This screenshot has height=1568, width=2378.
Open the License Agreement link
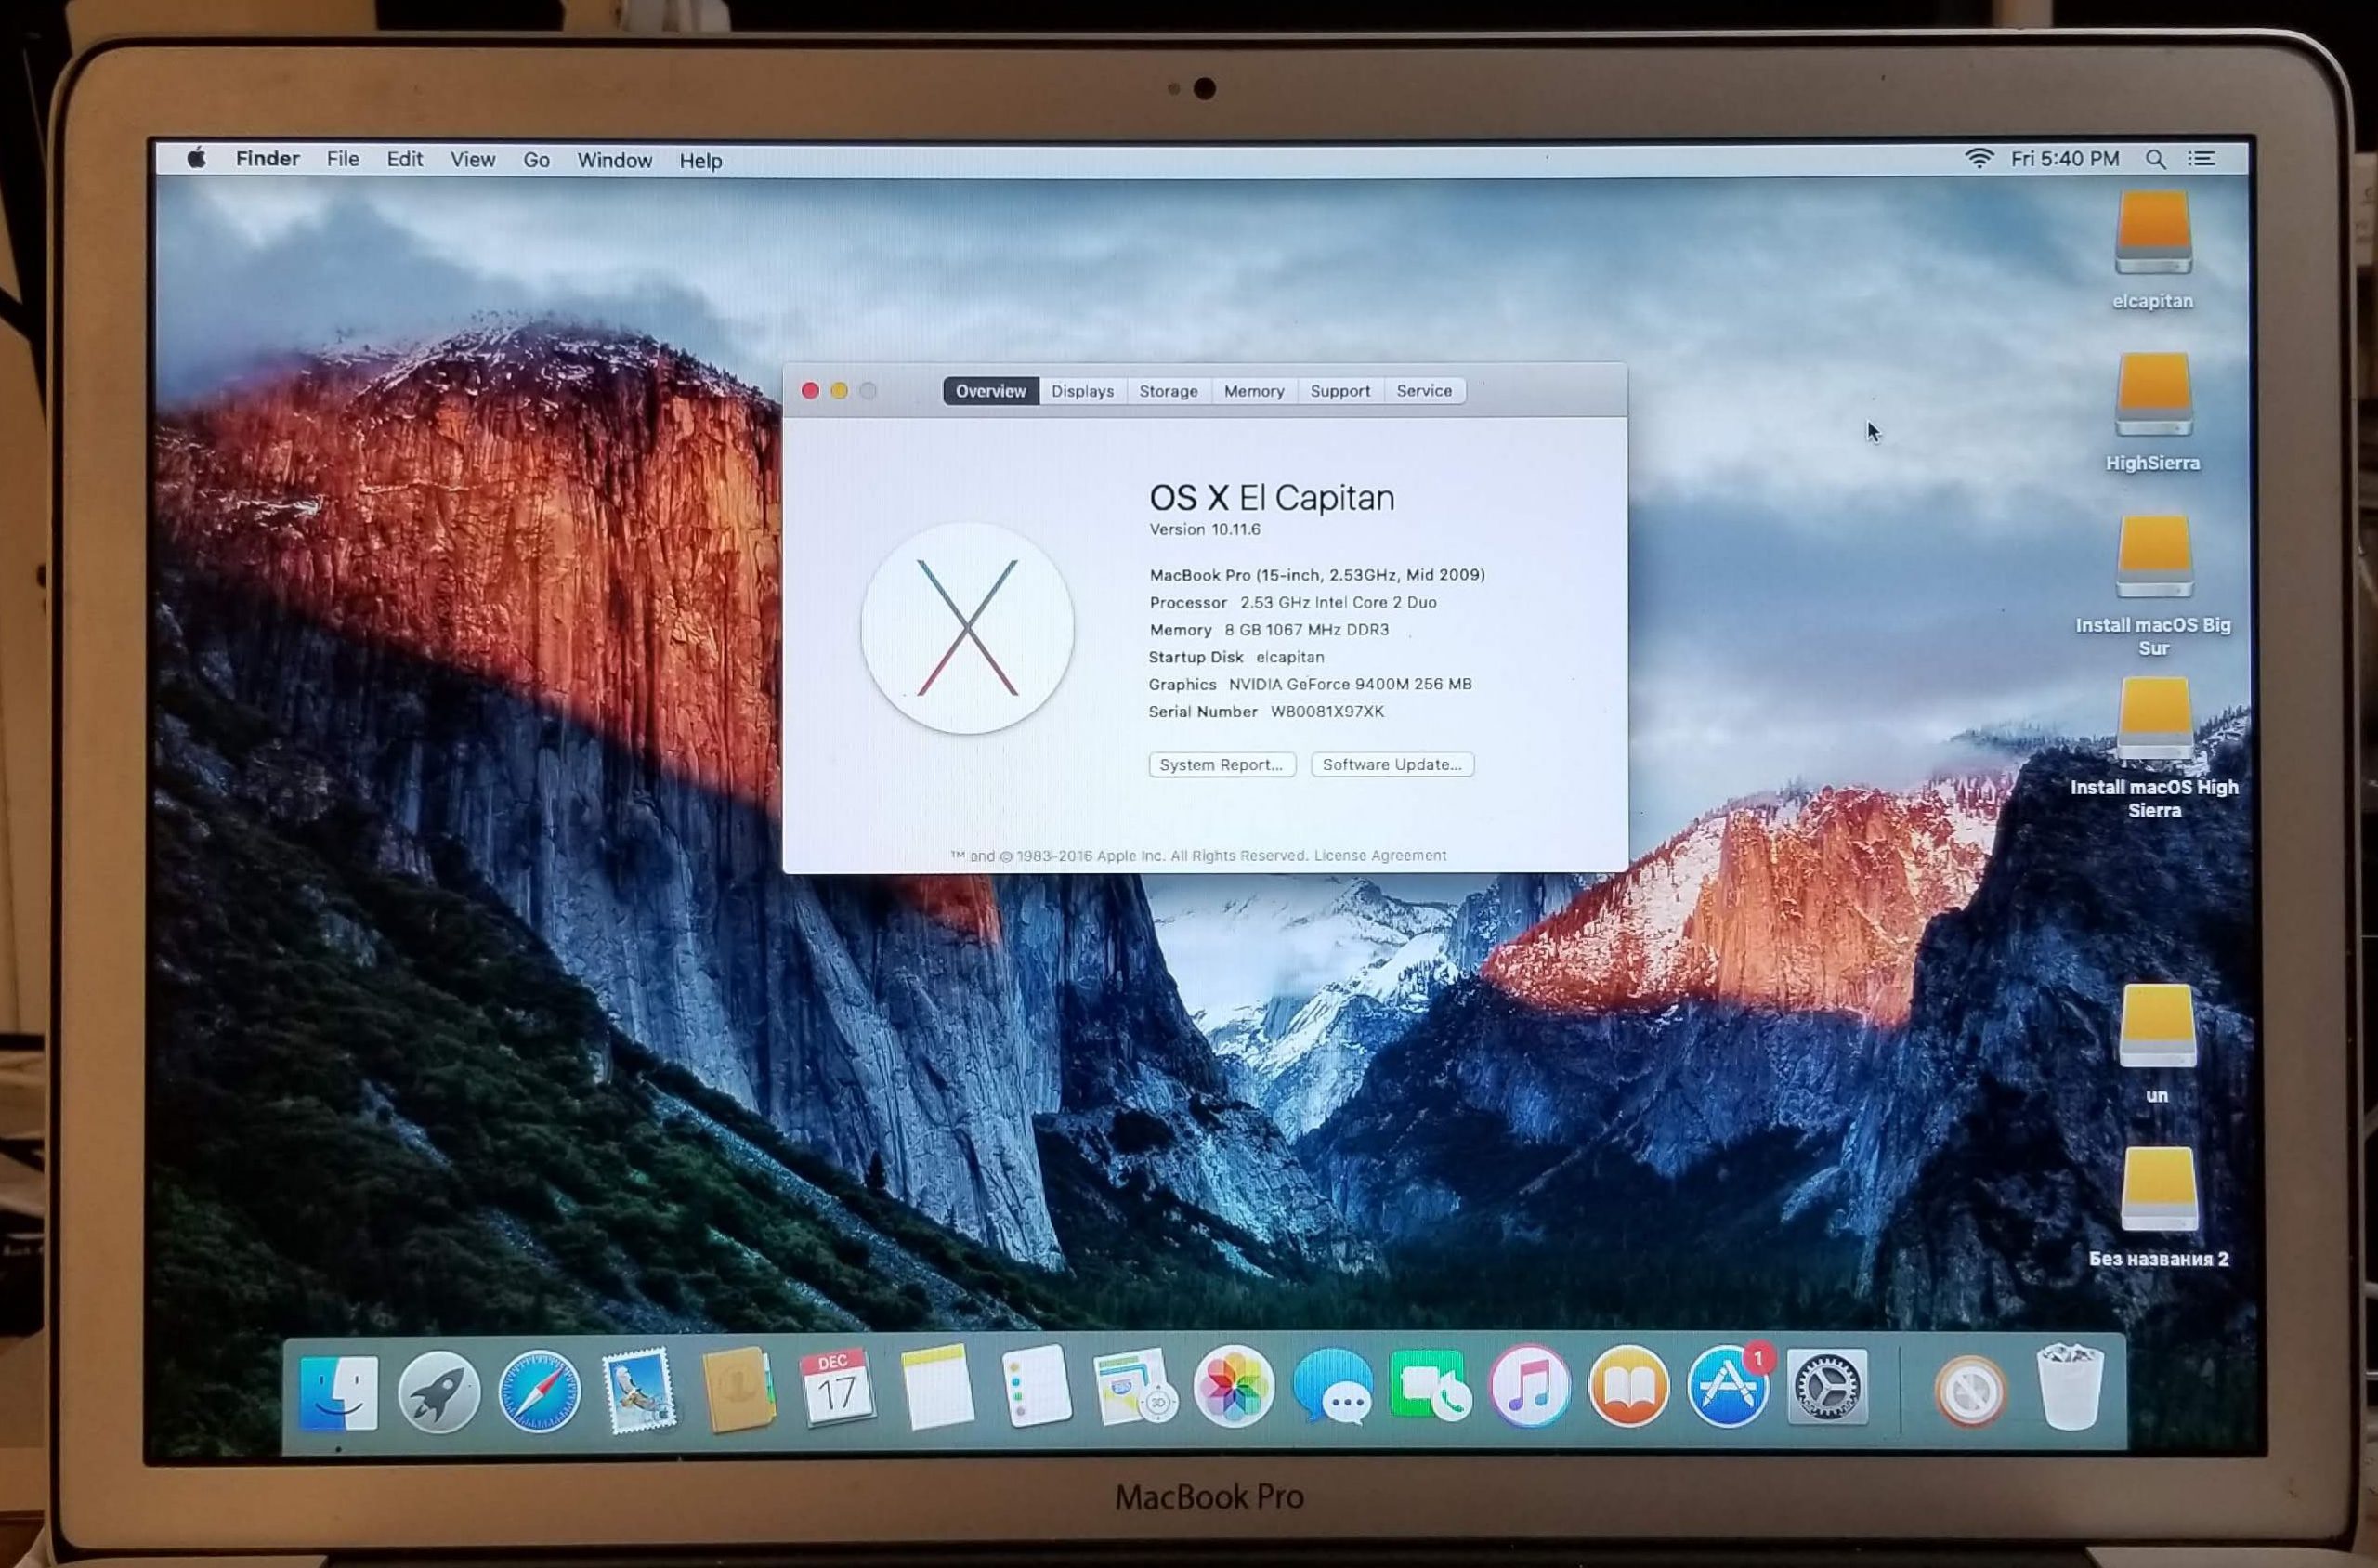(1380, 856)
